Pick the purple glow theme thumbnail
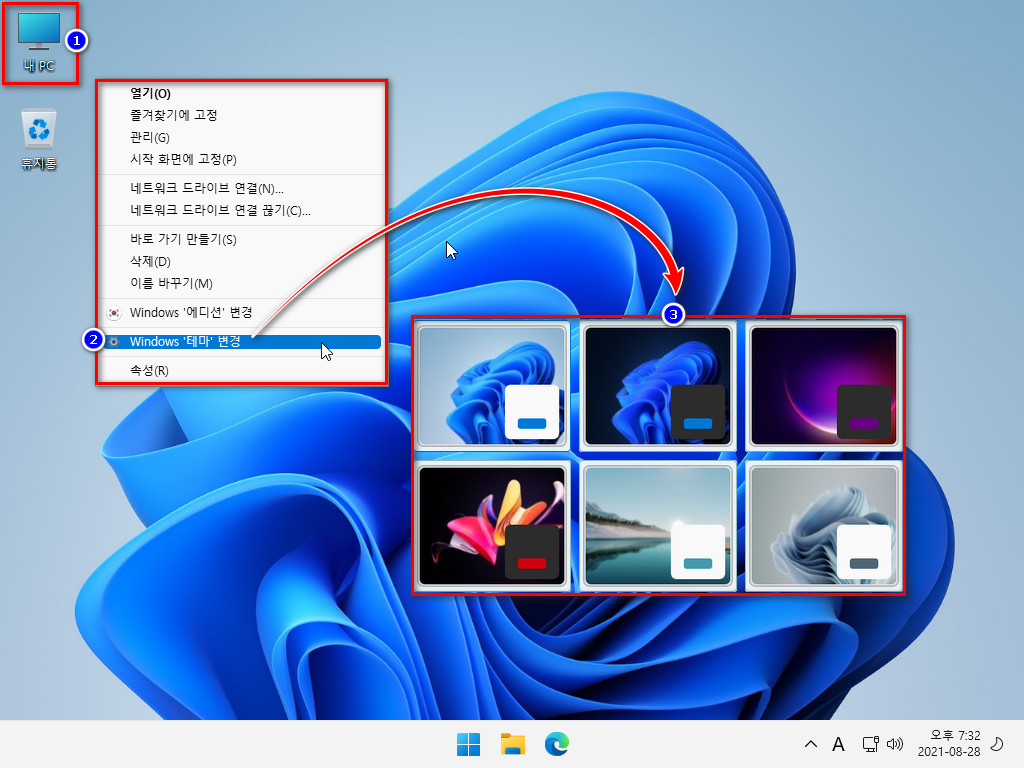Viewport: 1024px width, 768px height. [824, 385]
